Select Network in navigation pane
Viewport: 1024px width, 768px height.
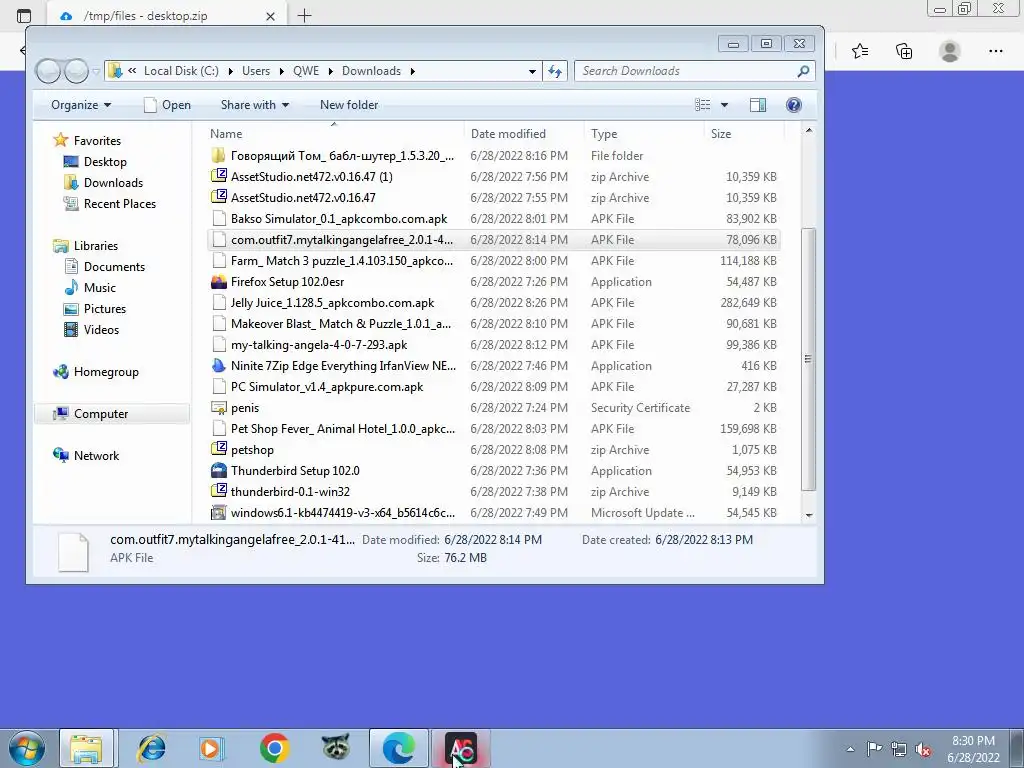(x=86, y=456)
